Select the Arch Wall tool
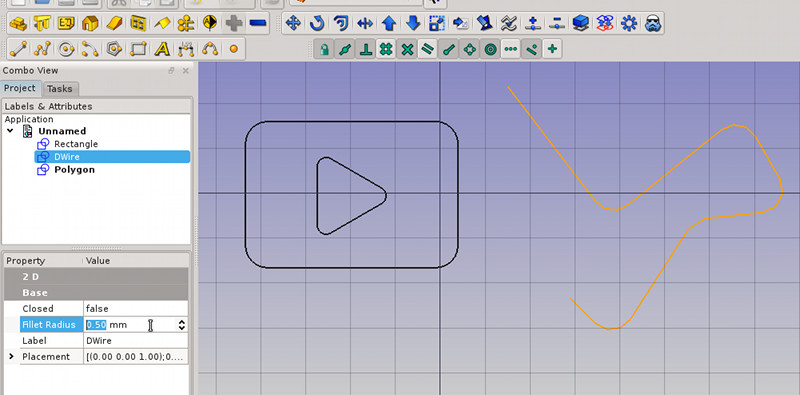 18,23
